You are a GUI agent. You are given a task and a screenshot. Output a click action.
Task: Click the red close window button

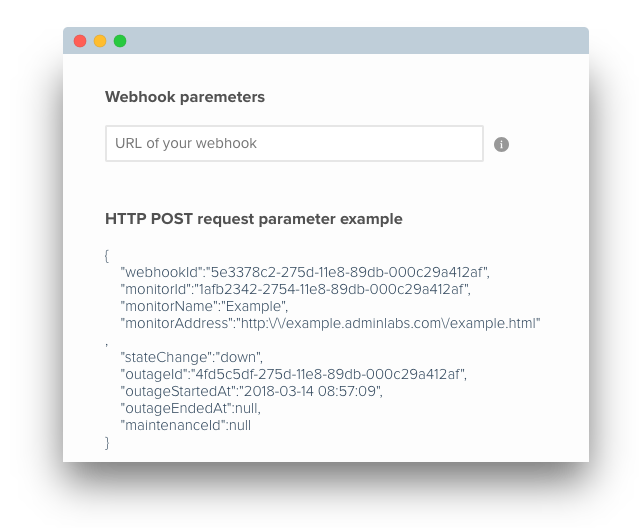(80, 41)
